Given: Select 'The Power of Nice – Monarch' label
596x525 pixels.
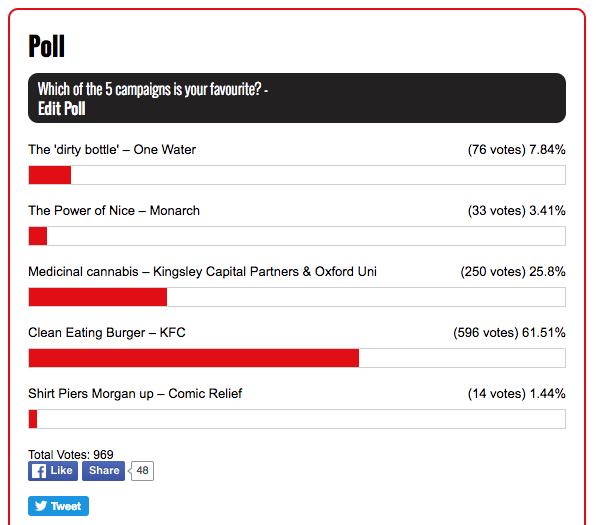Looking at the screenshot, I should click(114, 211).
